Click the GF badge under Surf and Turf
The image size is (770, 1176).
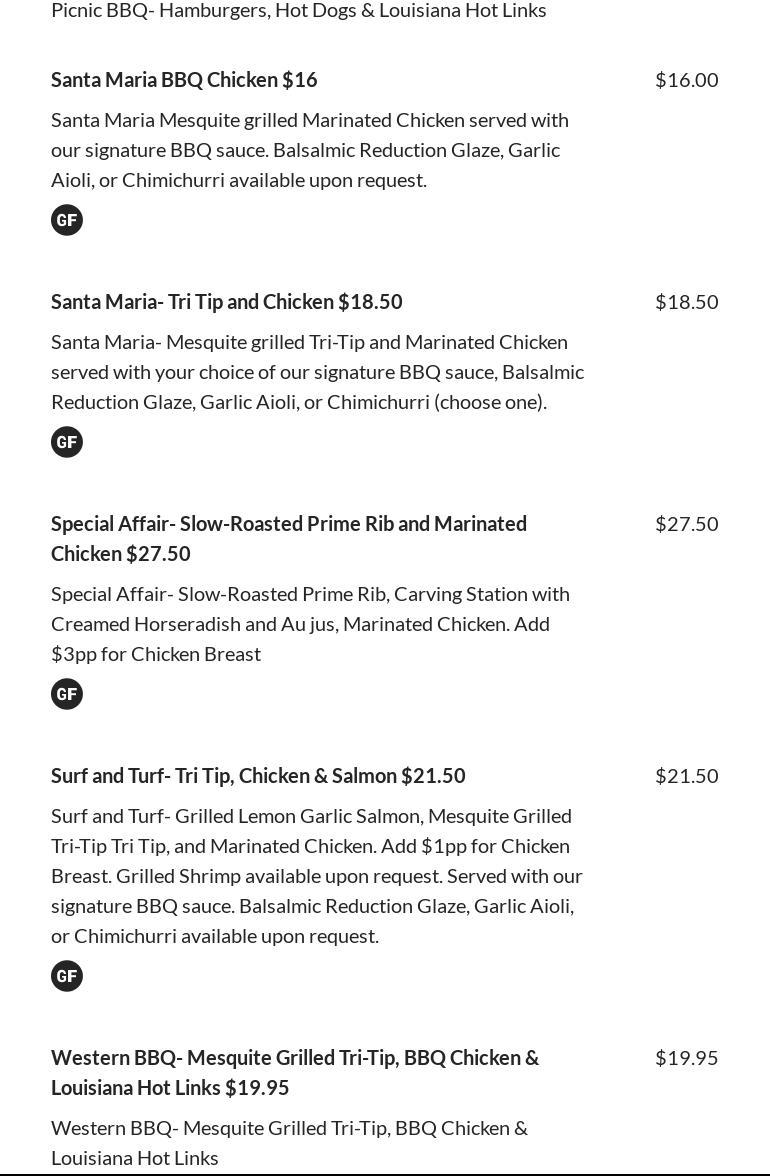pos(67,976)
